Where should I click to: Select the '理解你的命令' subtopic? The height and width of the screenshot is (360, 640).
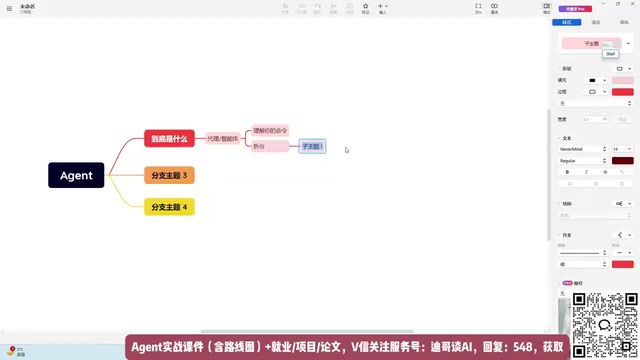tap(270, 131)
